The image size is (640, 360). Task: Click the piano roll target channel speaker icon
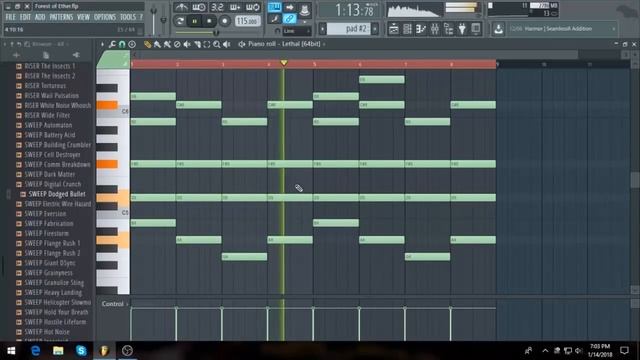coord(242,44)
